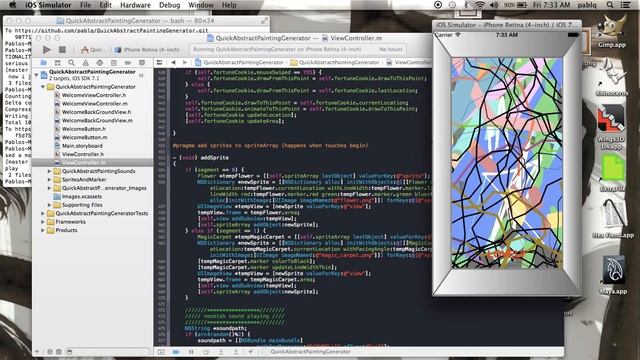The image size is (640, 360).
Task: Go back with the editor back arrow
Action: [x=173, y=62]
